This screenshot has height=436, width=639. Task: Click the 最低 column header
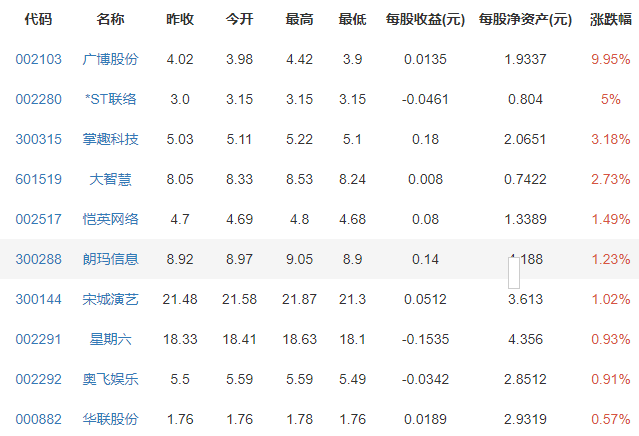pyautogui.click(x=353, y=19)
